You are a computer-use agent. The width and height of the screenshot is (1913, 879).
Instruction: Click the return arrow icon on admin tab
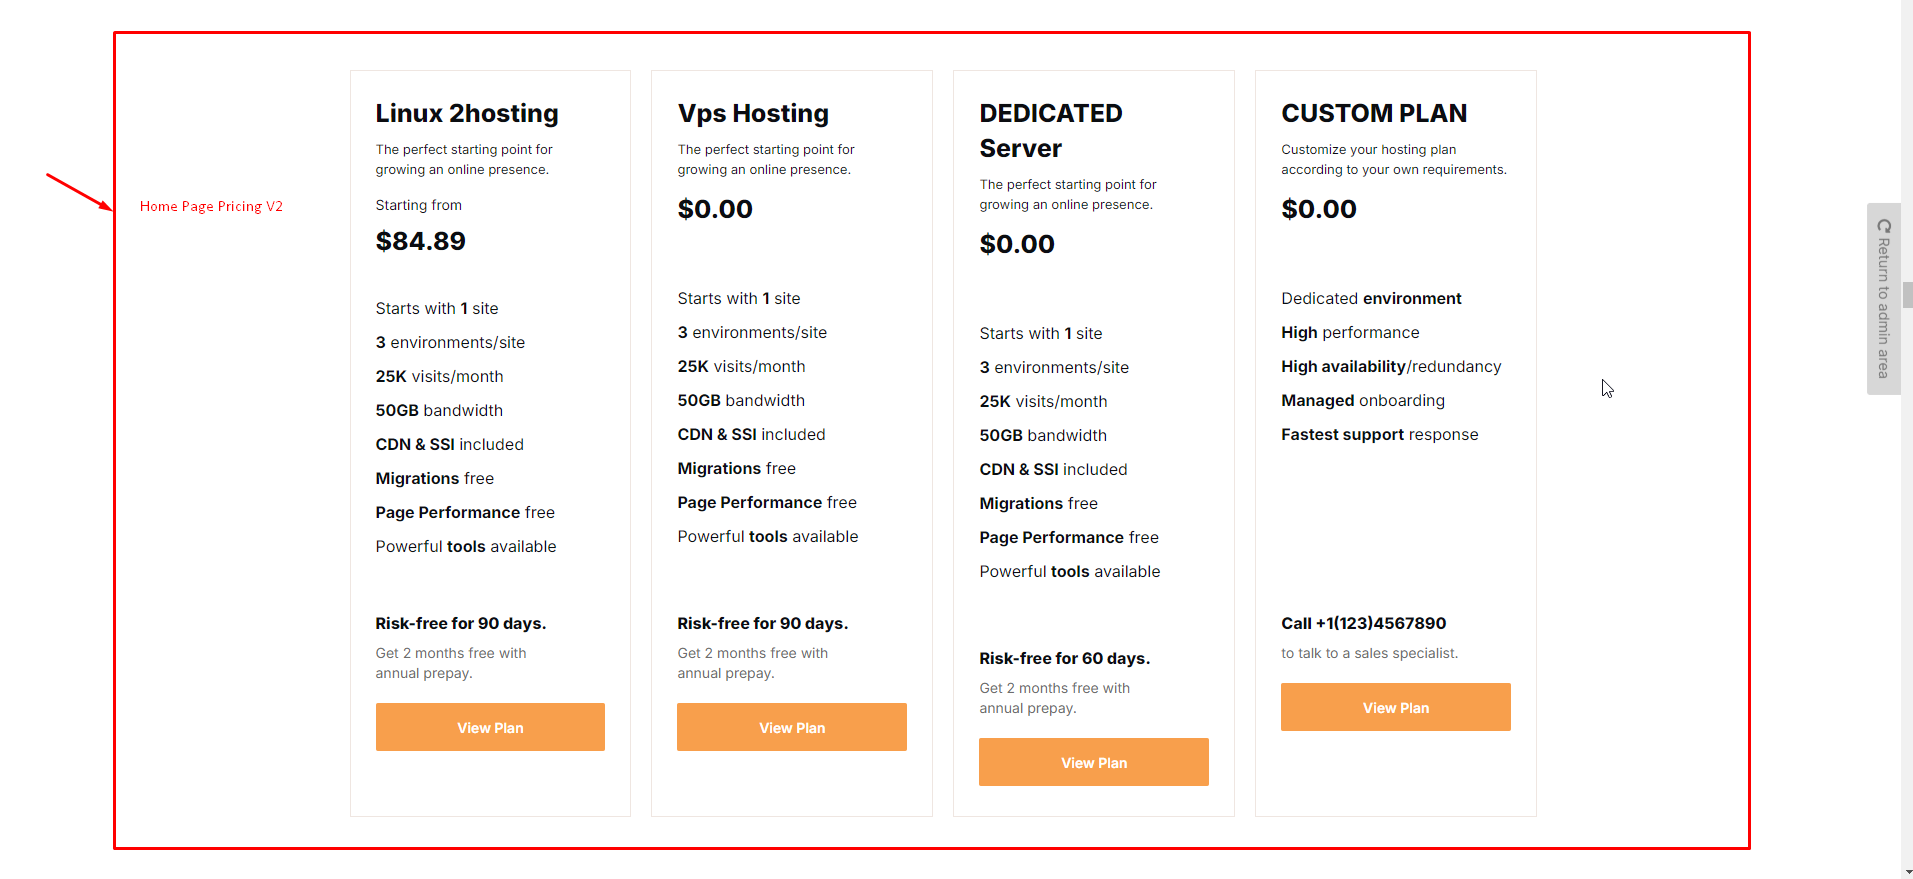pyautogui.click(x=1884, y=226)
